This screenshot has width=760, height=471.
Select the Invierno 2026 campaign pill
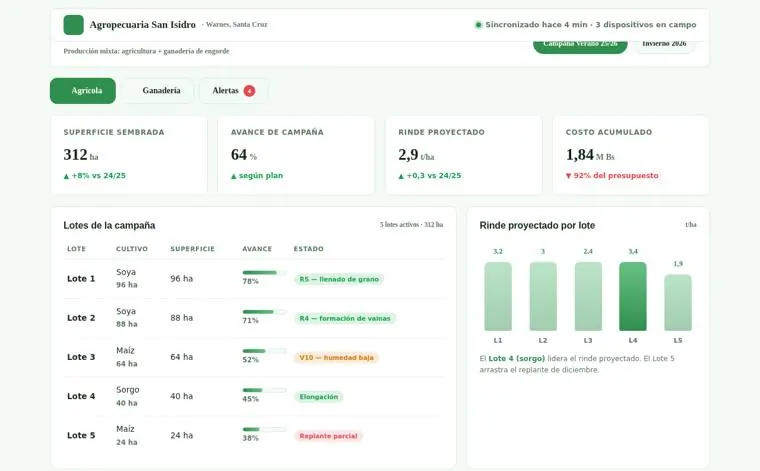[664, 45]
